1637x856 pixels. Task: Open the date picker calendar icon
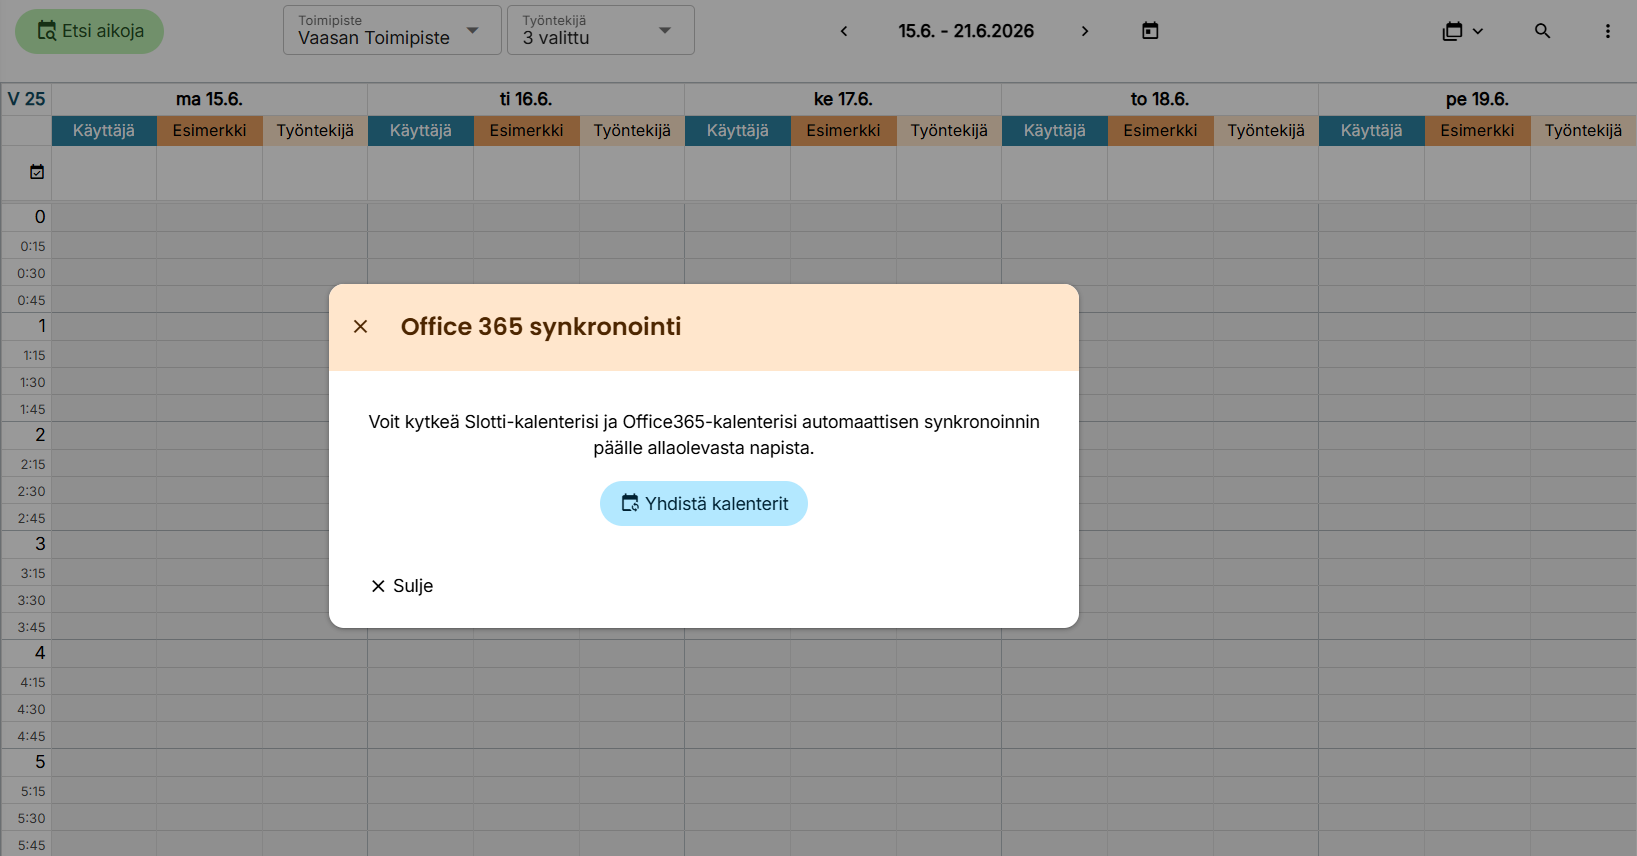tap(1150, 31)
